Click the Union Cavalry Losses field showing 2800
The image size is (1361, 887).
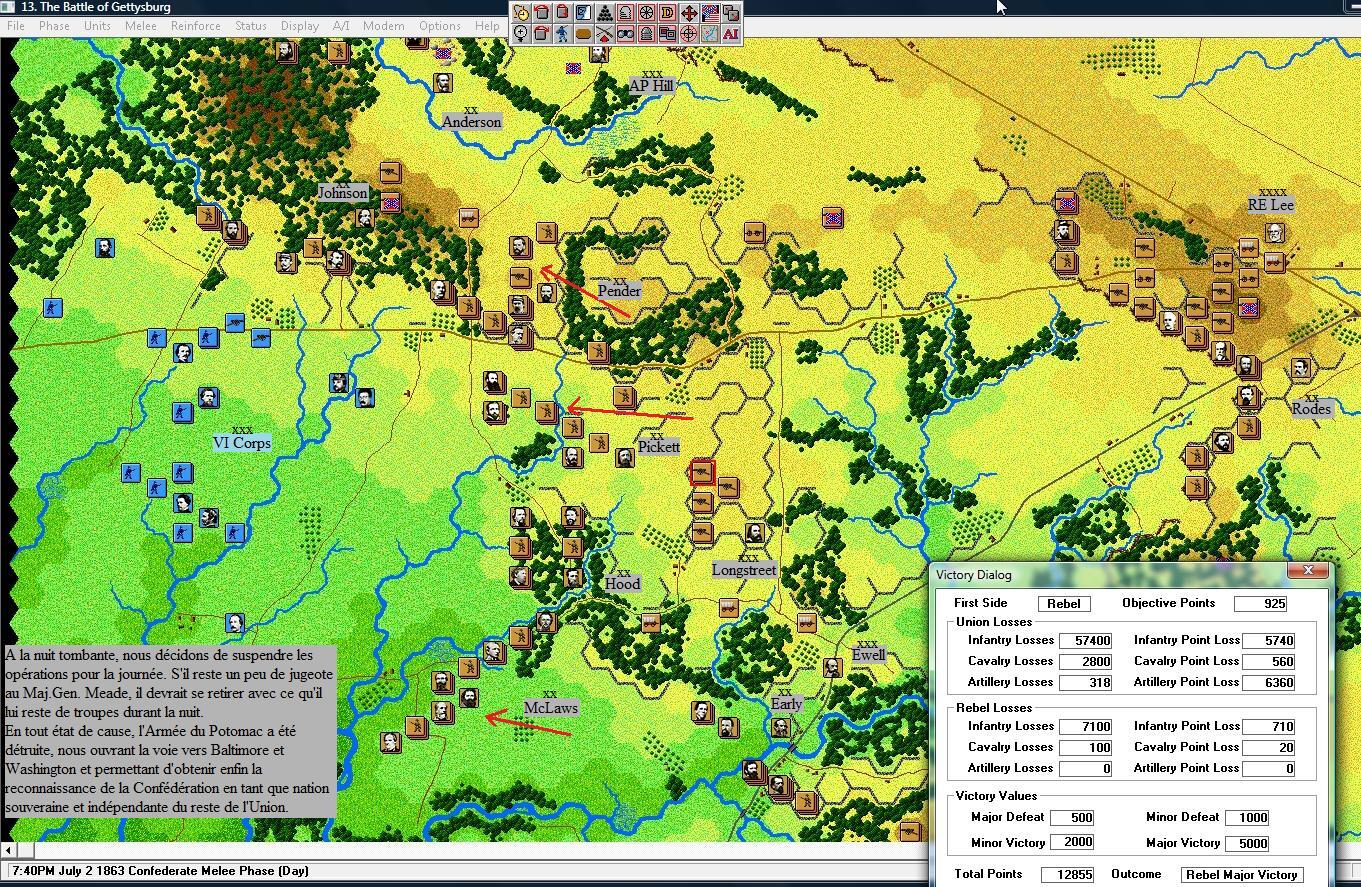click(x=1085, y=662)
